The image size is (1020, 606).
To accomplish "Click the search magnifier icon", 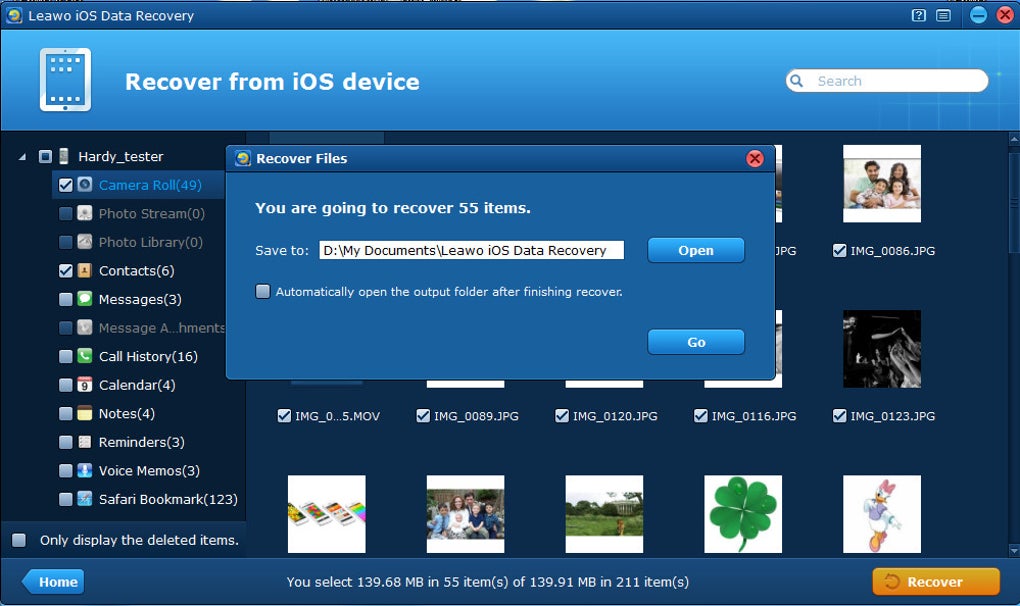I will point(796,81).
